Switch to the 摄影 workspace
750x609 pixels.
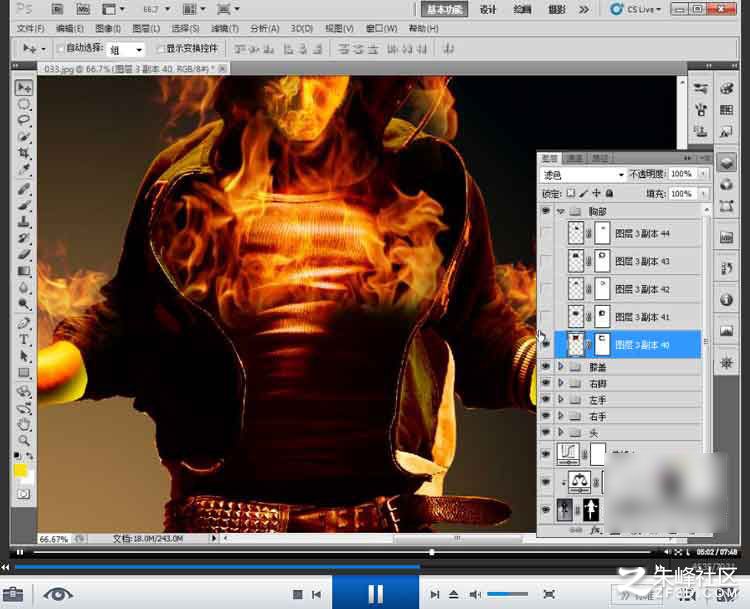coord(556,10)
